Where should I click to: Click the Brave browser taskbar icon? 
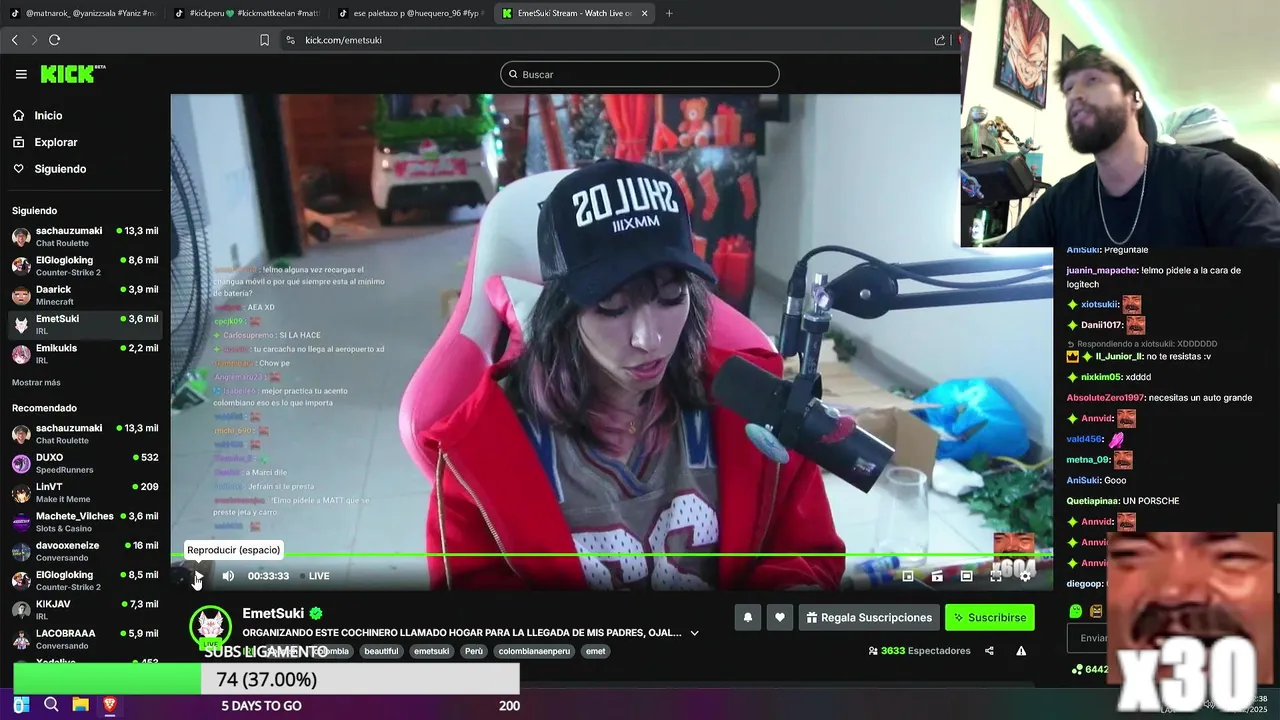[x=110, y=705]
